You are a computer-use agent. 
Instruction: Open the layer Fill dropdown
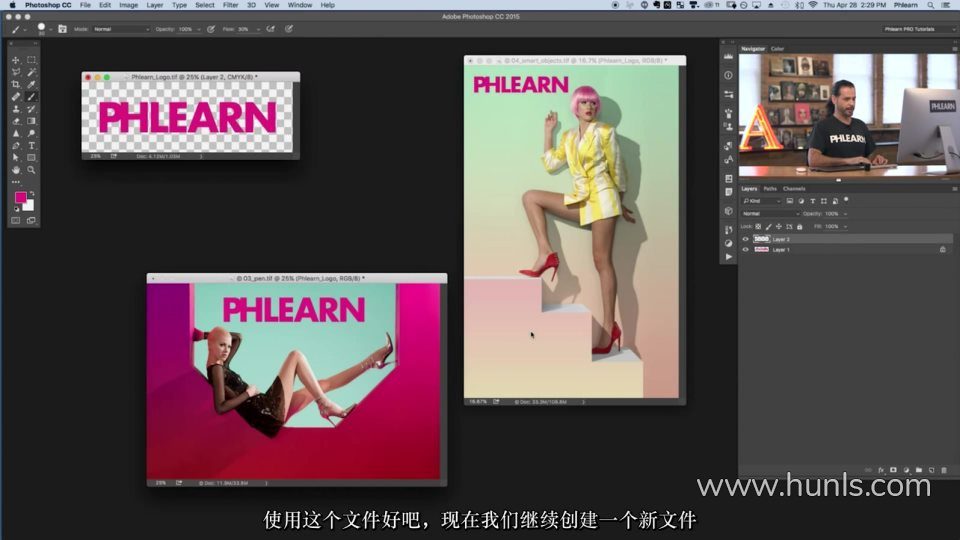pos(846,227)
